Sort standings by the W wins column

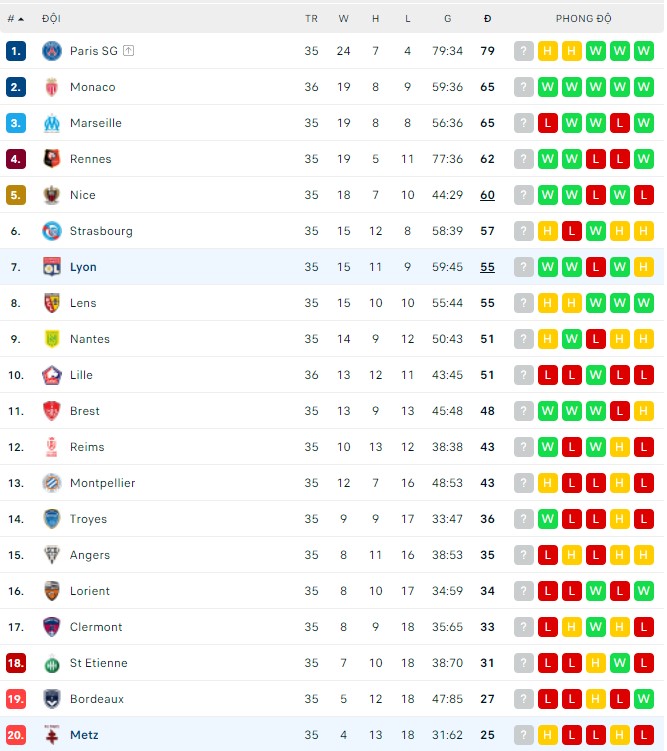344,19
